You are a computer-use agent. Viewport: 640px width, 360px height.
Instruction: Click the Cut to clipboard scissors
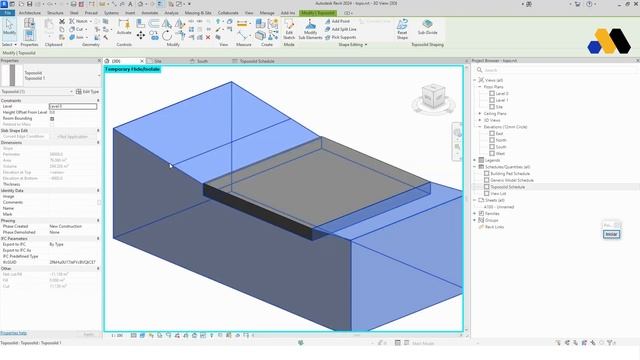62,21
